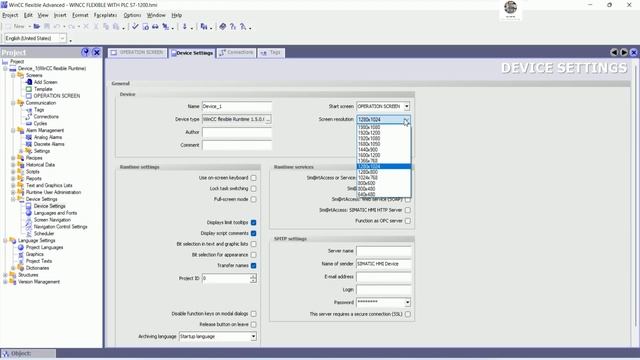Click the help book toolbar icon
Screen dimensions: 640x360
click(222, 27)
